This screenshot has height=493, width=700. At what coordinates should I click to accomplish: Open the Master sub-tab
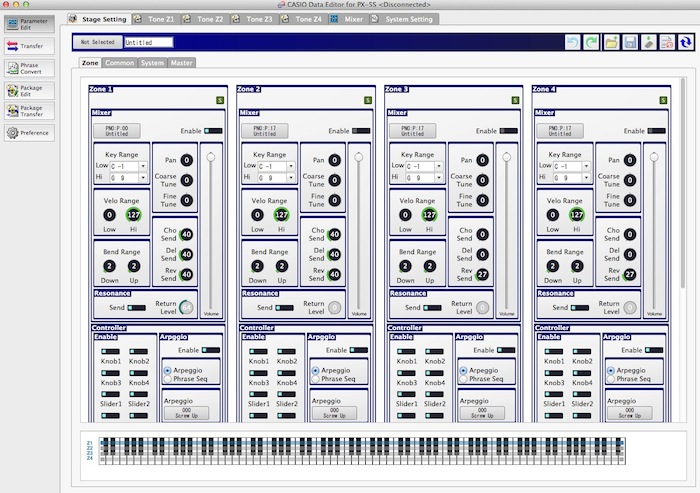(x=181, y=63)
